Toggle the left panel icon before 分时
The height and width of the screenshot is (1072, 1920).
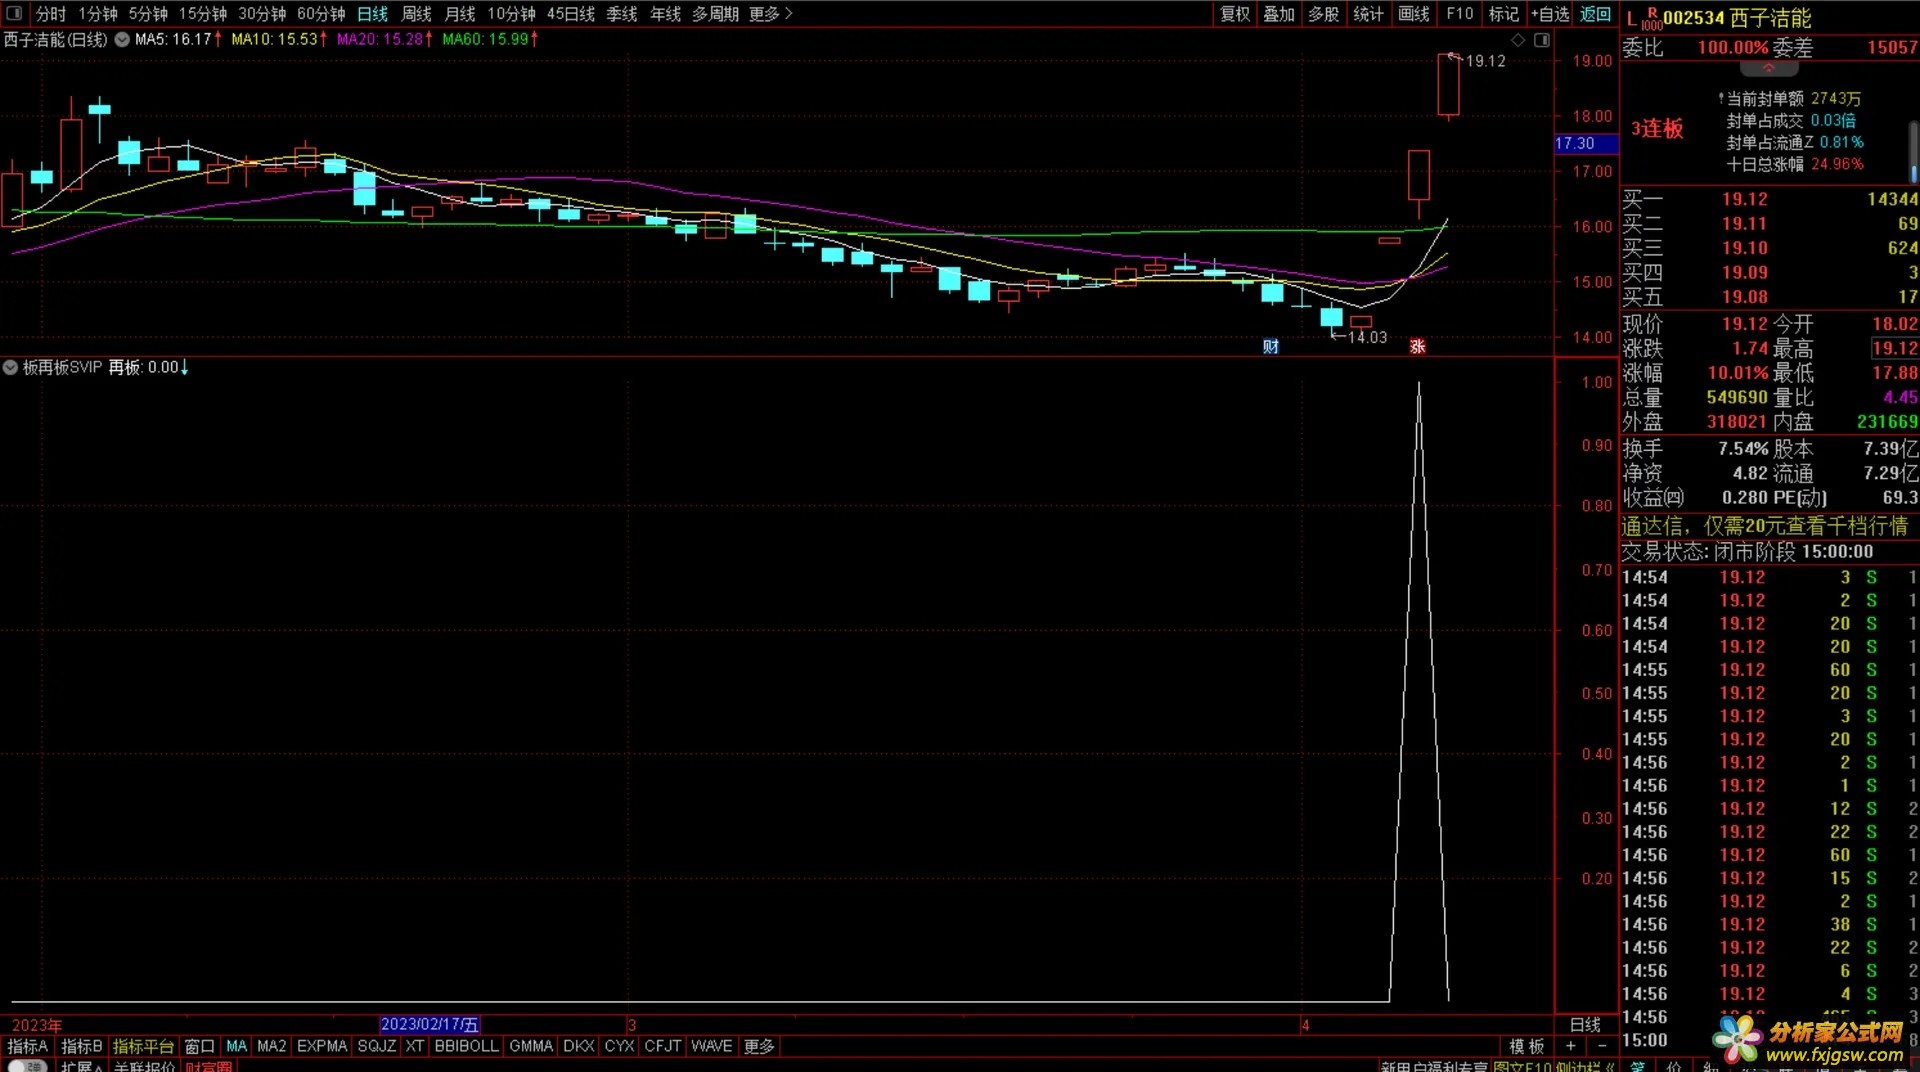pyautogui.click(x=14, y=13)
